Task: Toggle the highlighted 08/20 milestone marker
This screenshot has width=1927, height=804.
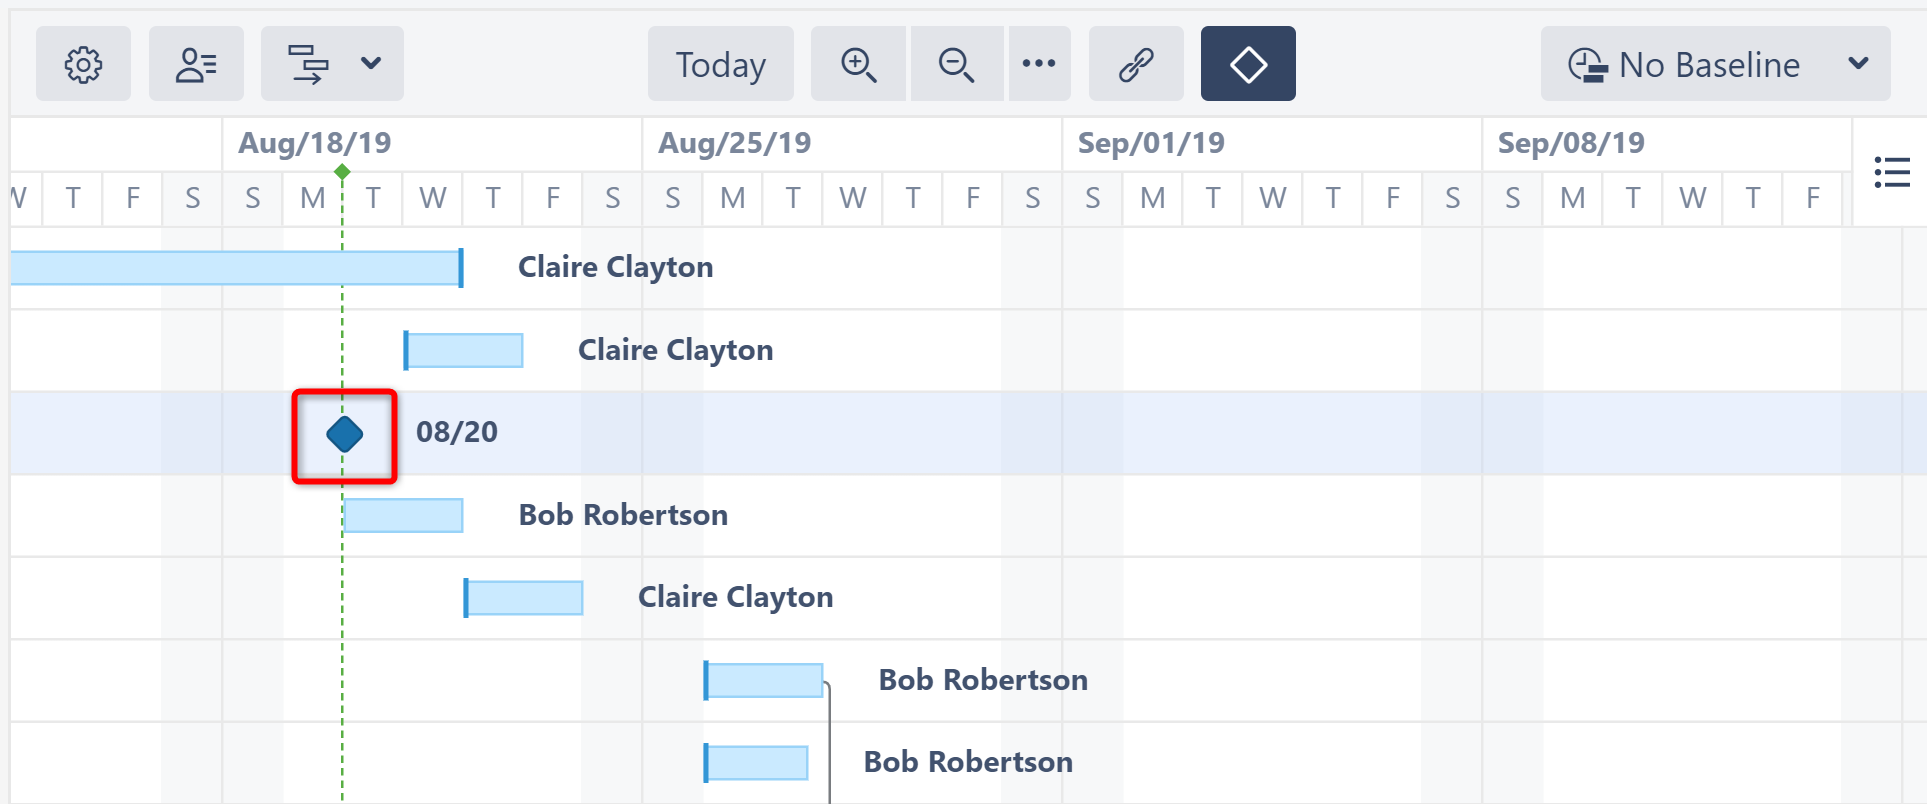Action: click(343, 434)
